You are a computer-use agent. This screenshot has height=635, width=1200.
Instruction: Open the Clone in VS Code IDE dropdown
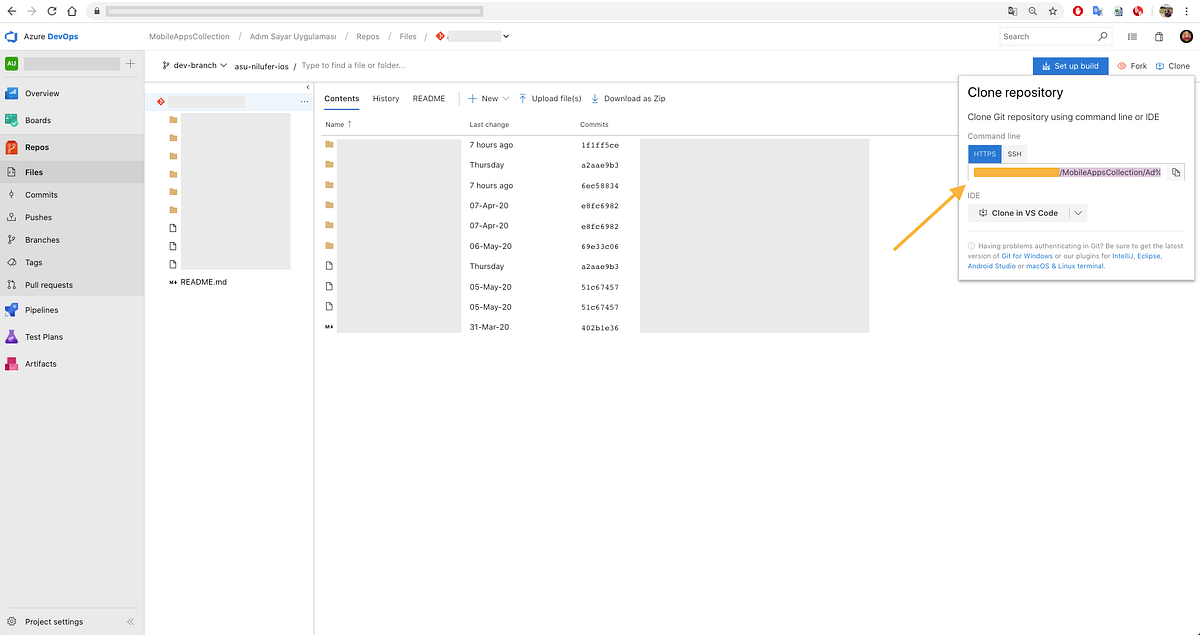coord(1078,212)
